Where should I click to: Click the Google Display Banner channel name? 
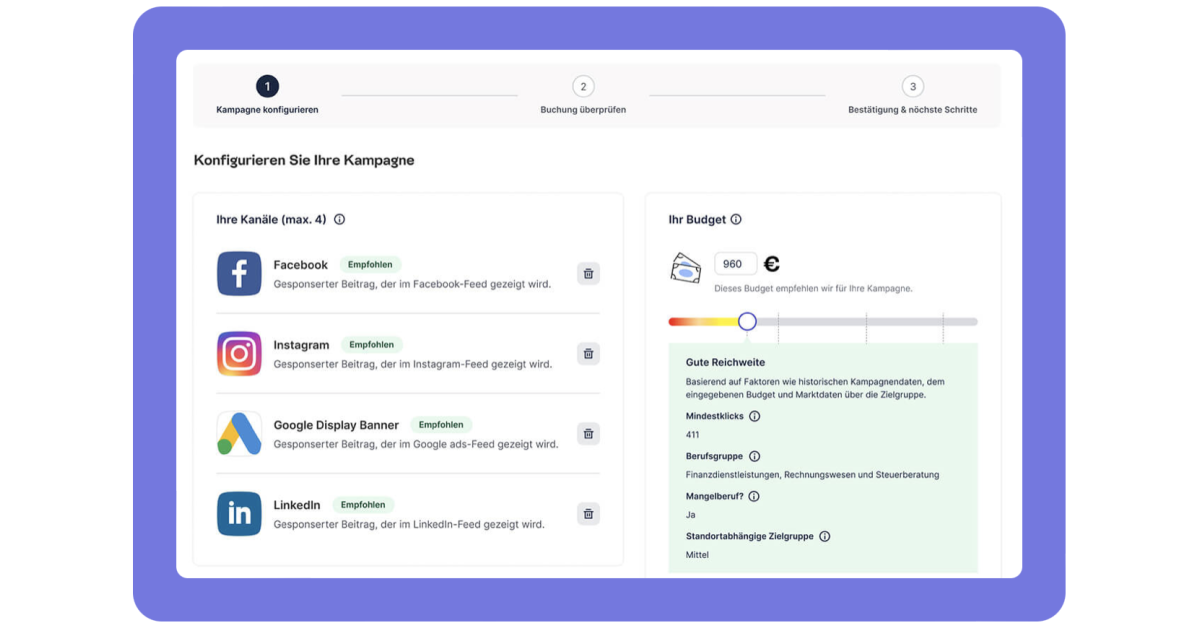(x=336, y=425)
